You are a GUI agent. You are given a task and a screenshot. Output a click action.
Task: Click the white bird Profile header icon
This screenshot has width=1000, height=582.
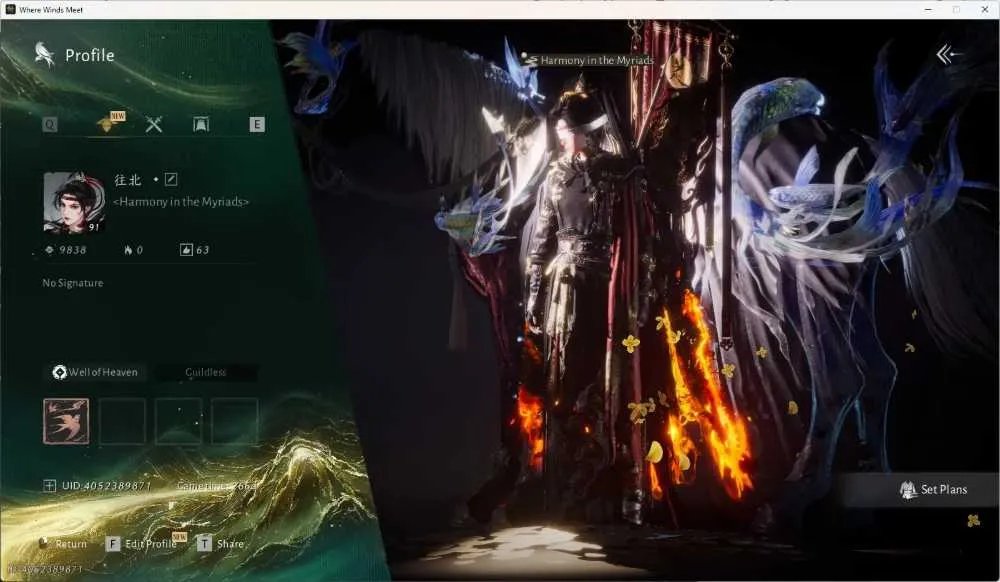click(45, 55)
